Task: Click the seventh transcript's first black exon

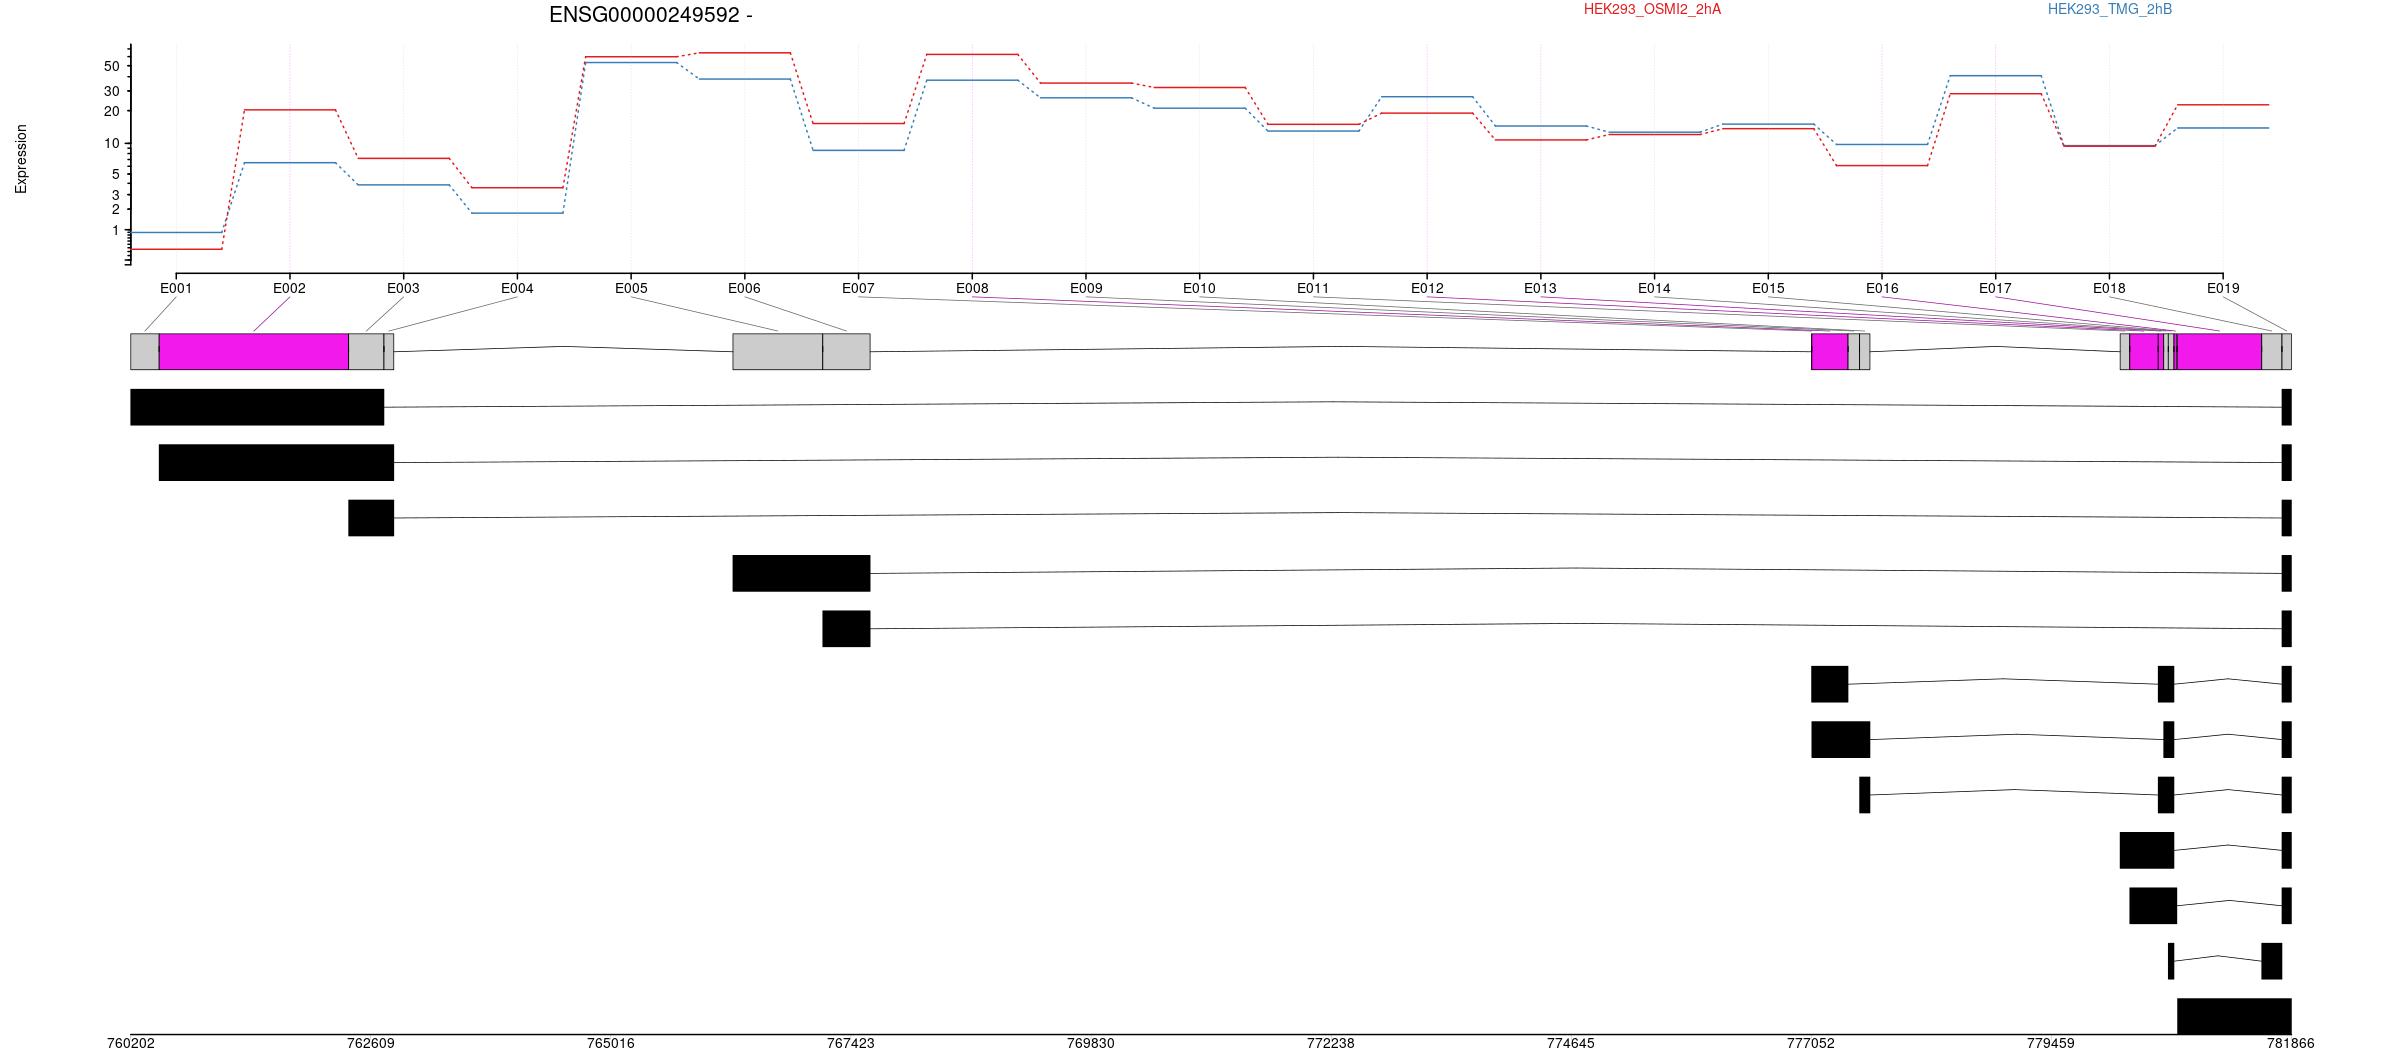Action: pyautogui.click(x=1841, y=739)
